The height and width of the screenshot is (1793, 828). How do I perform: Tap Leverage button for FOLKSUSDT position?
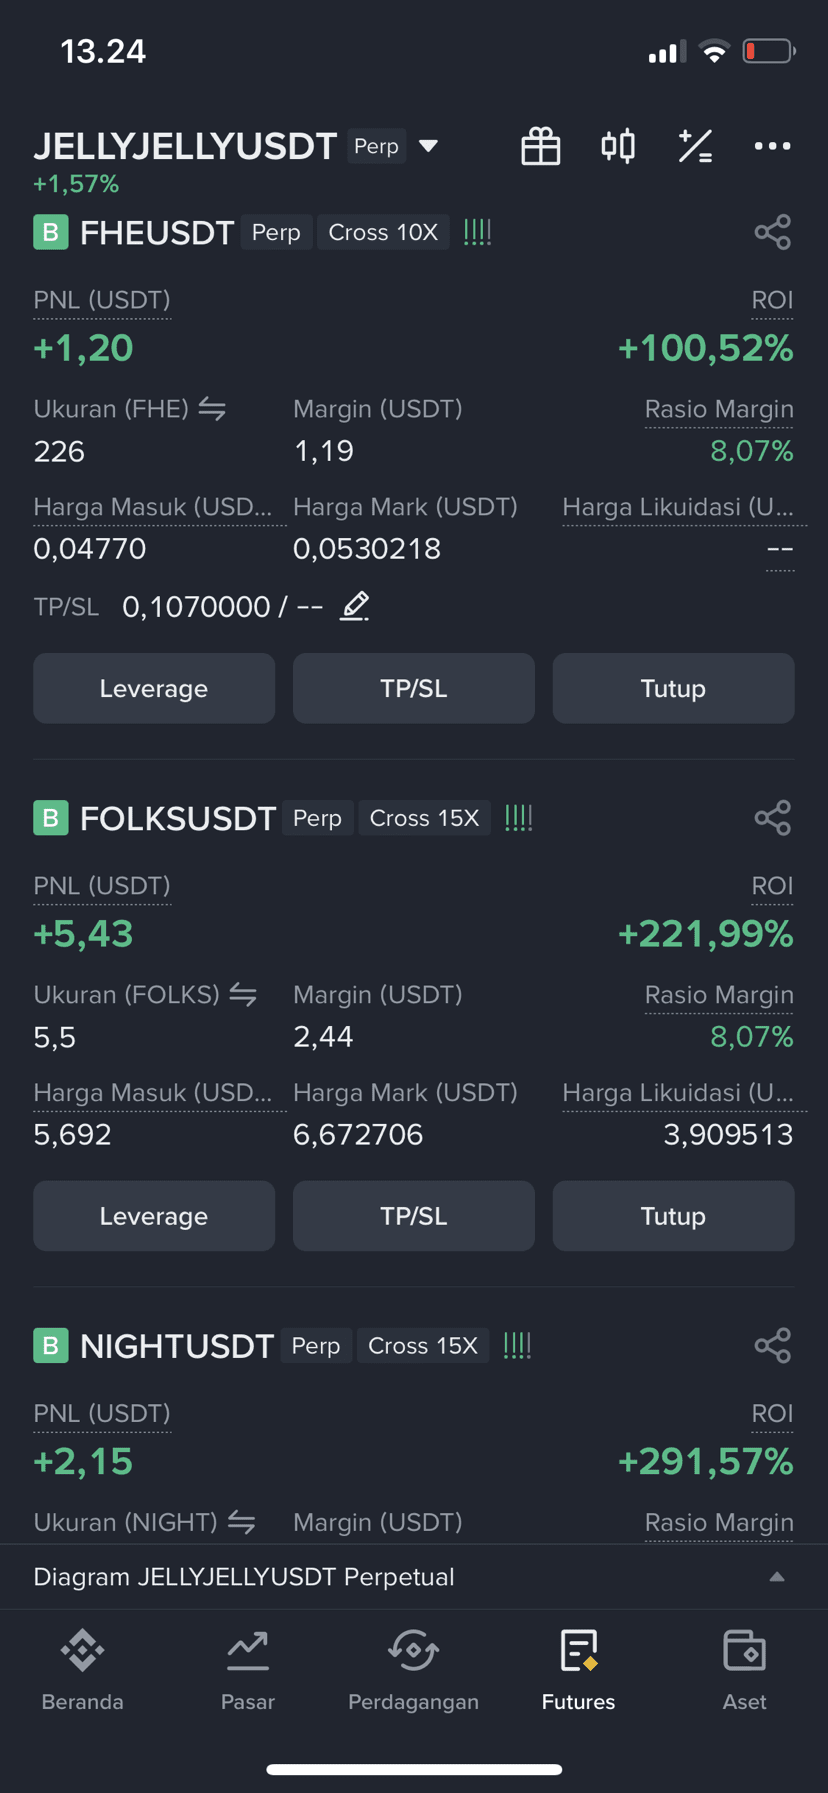(154, 1216)
